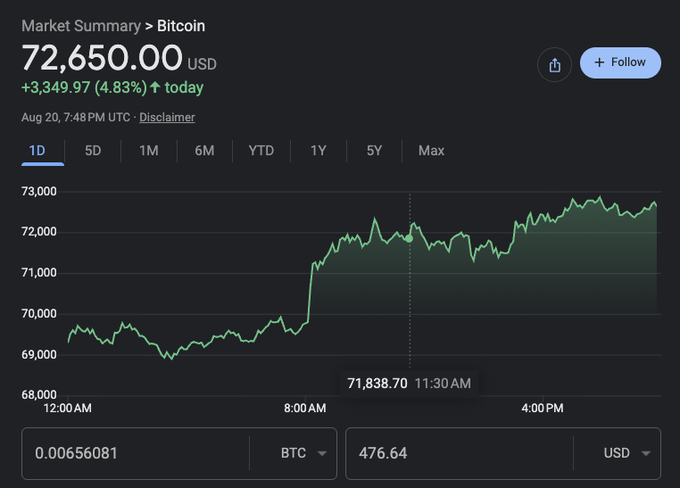Click the 0.00656081 BTC amount field
This screenshot has width=680, height=488.
point(135,453)
